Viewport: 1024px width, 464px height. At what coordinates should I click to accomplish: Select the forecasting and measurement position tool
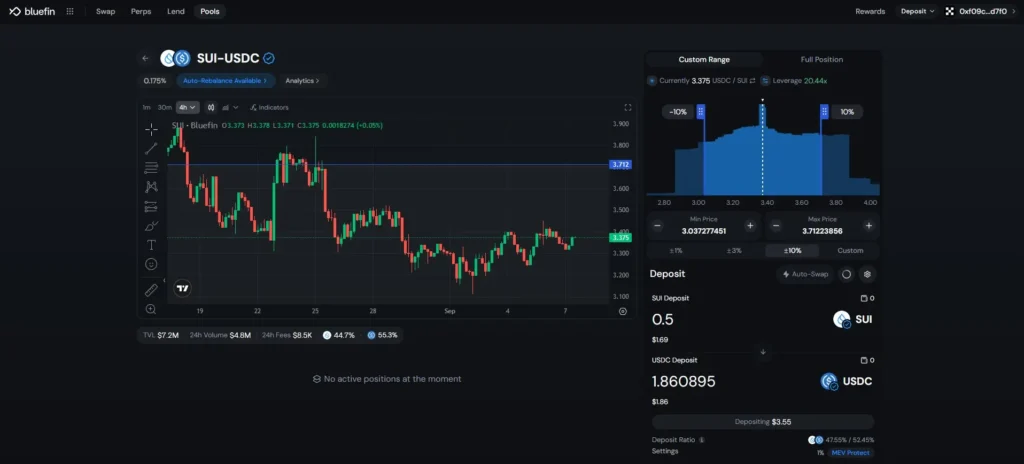(151, 207)
